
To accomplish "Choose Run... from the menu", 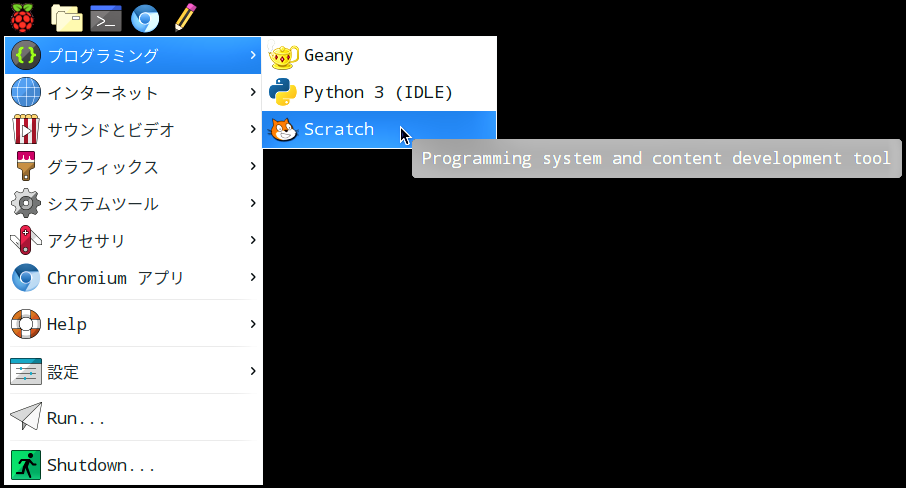I will [133, 418].
